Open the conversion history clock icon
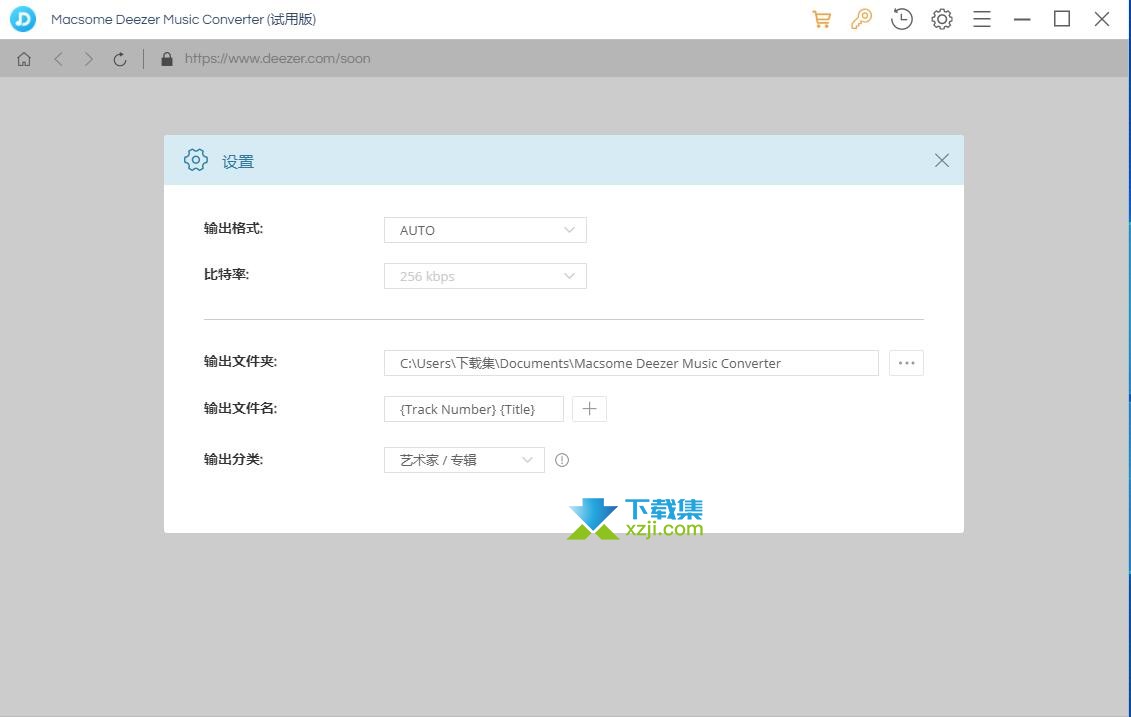1131x717 pixels. coord(902,19)
